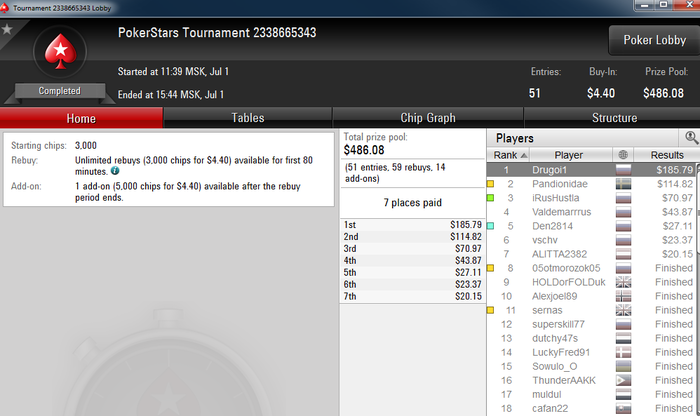Click the globe country column header icon
700x416 pixels.
[623, 155]
